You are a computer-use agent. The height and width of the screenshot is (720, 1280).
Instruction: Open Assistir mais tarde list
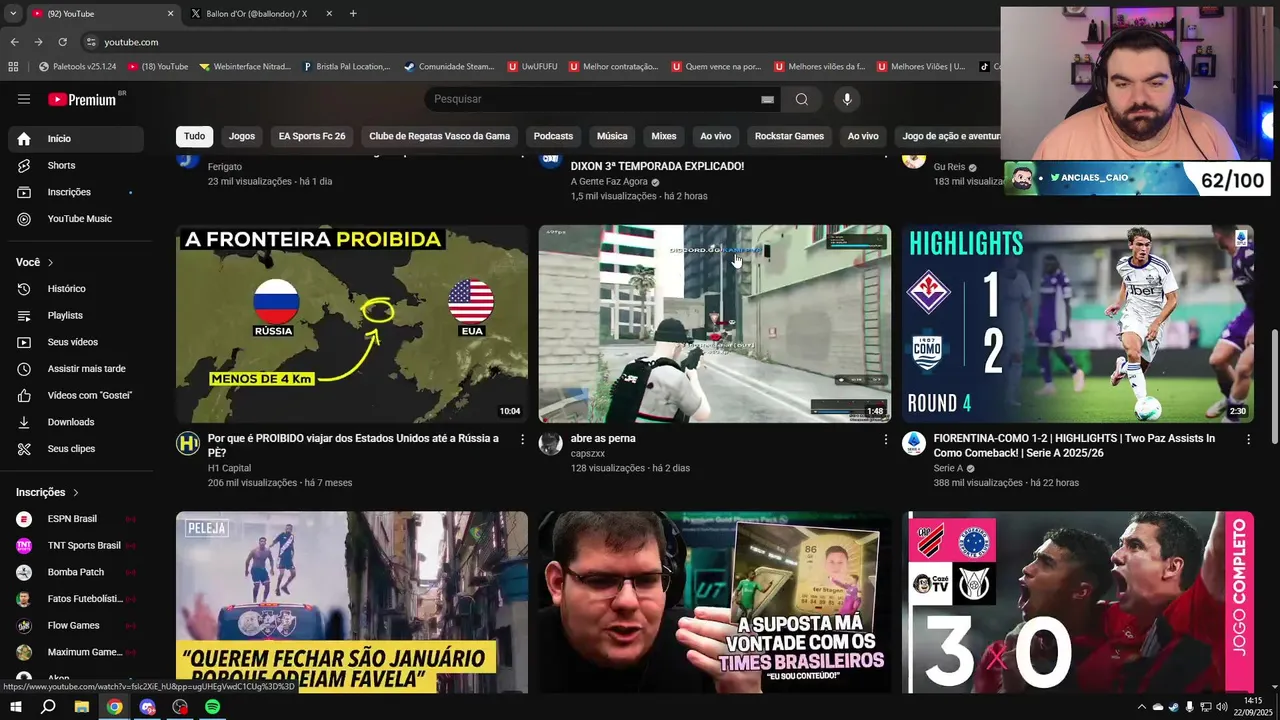tap(76, 369)
